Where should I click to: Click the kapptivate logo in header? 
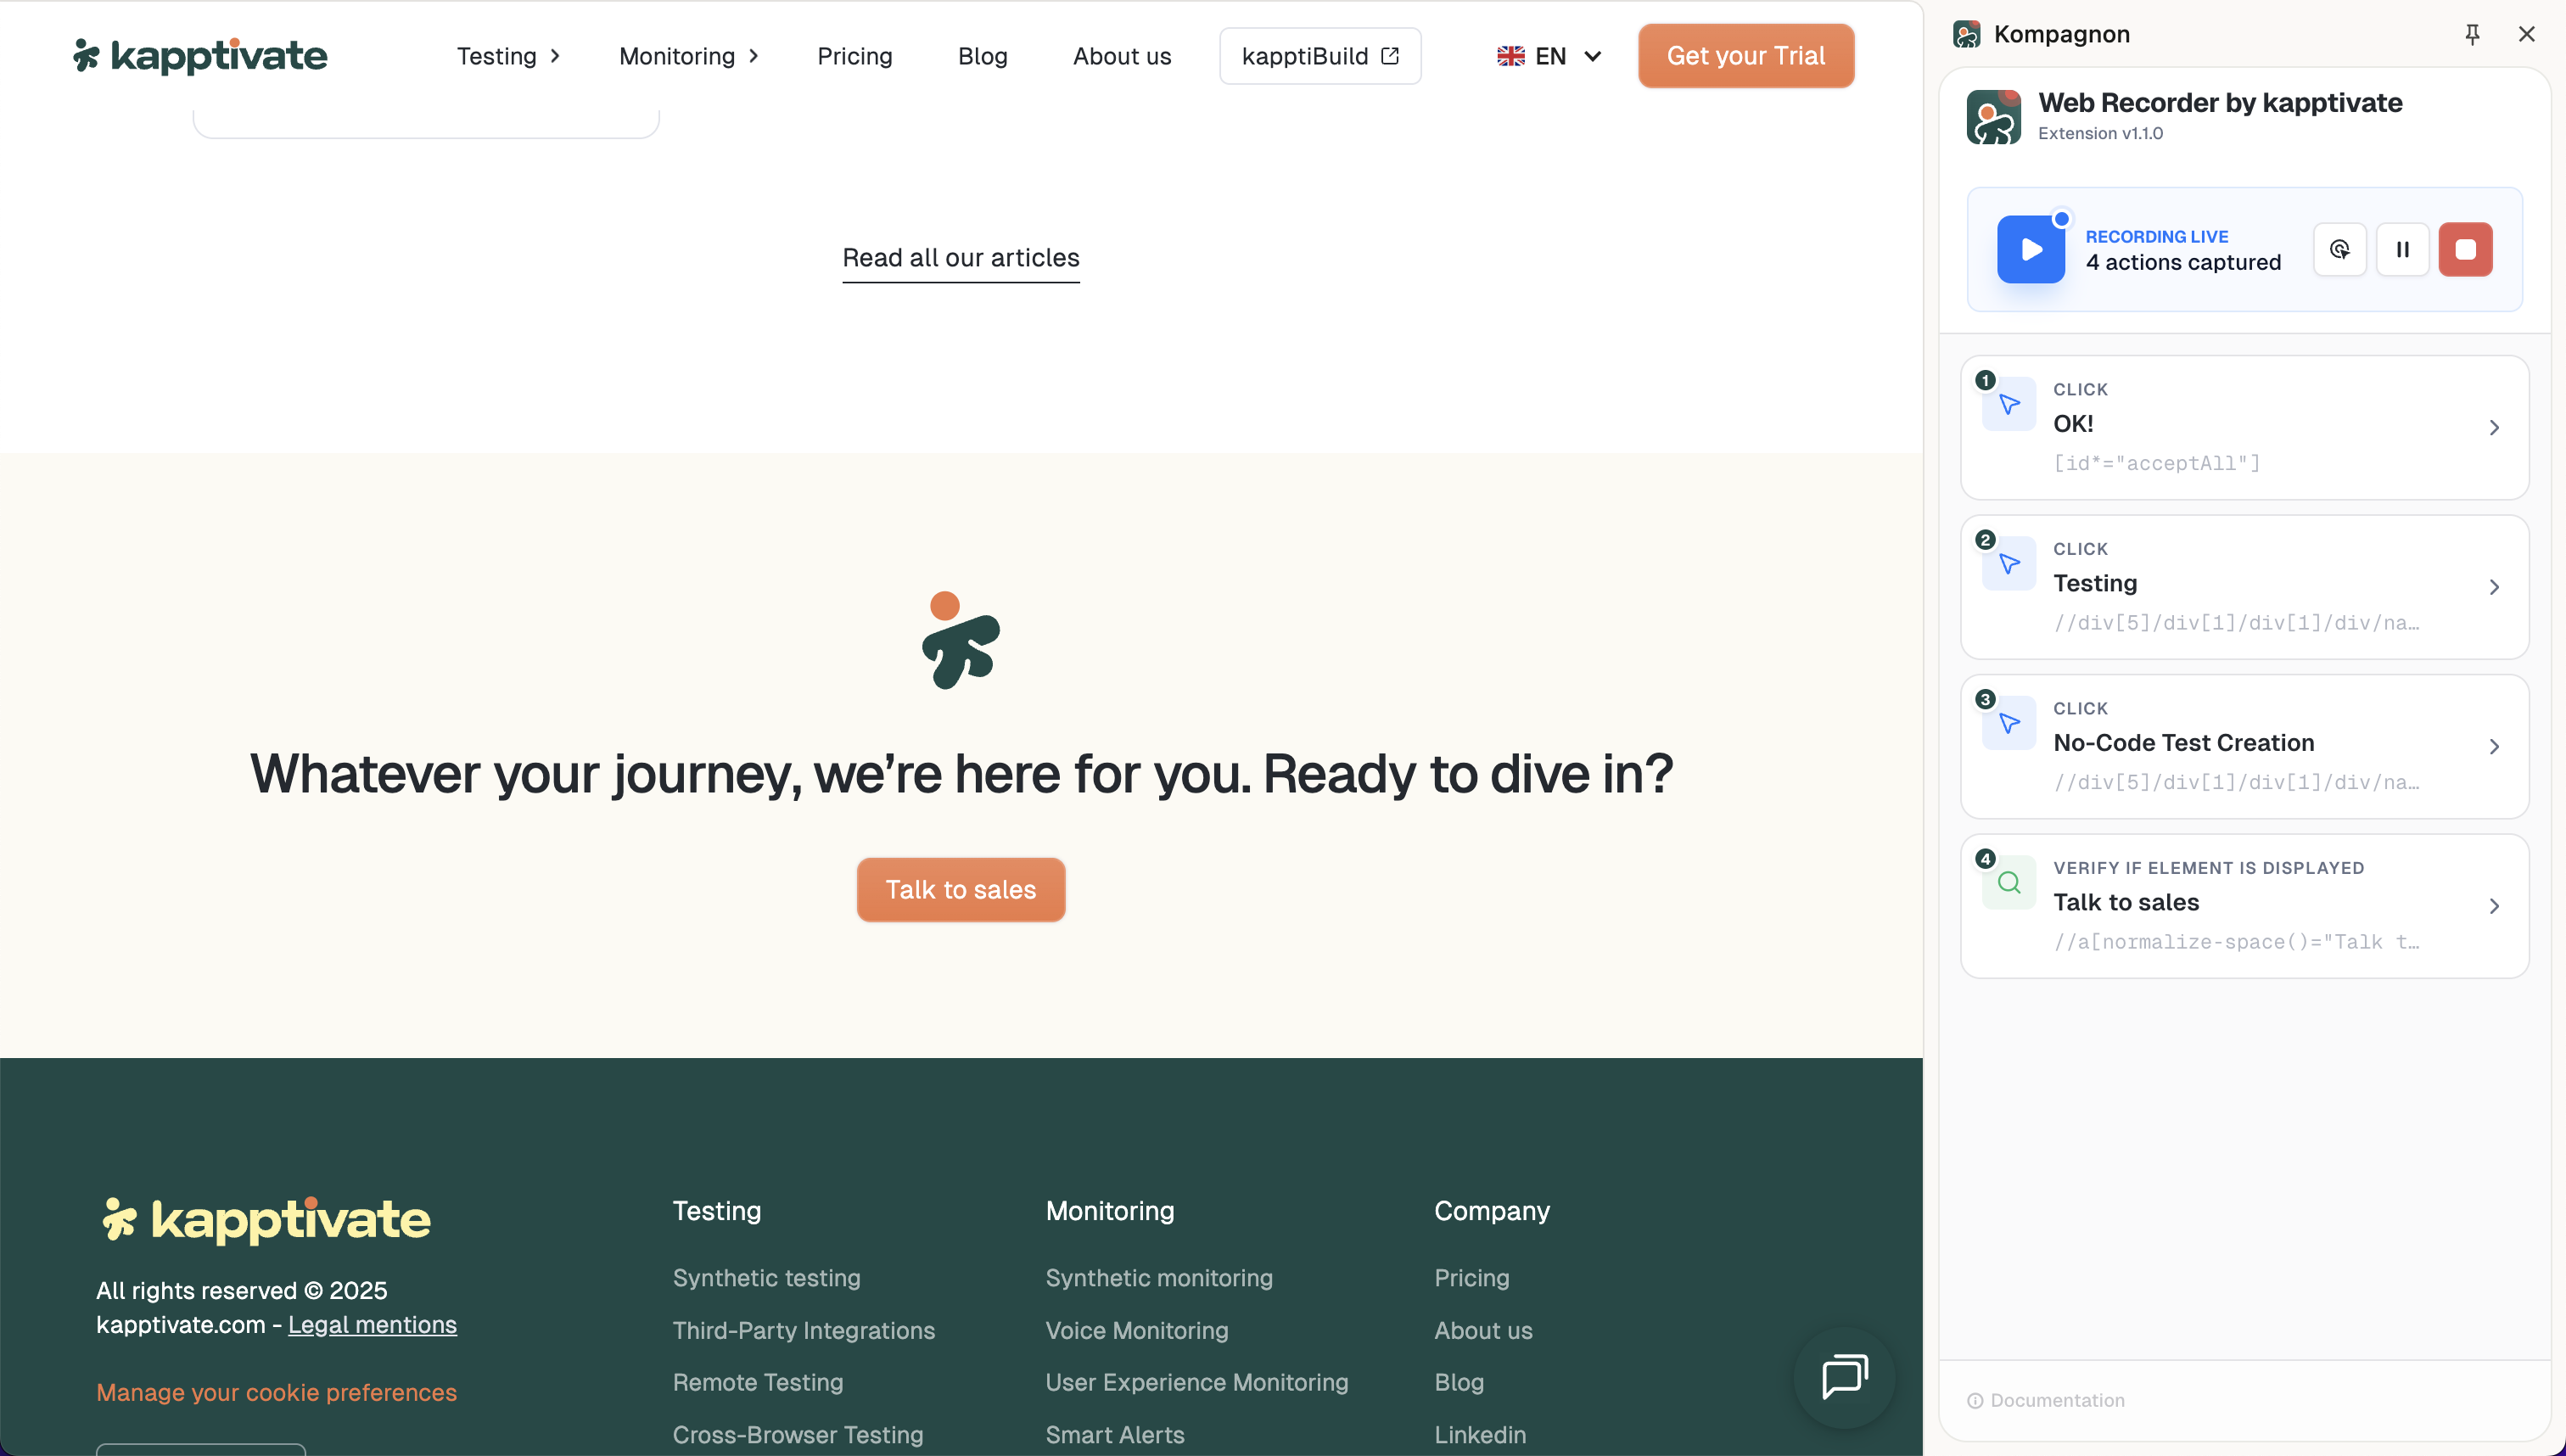200,56
